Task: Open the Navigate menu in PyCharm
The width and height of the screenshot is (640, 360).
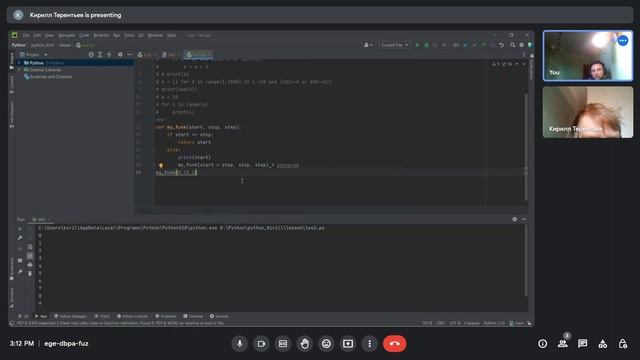Action: pyautogui.click(x=67, y=36)
